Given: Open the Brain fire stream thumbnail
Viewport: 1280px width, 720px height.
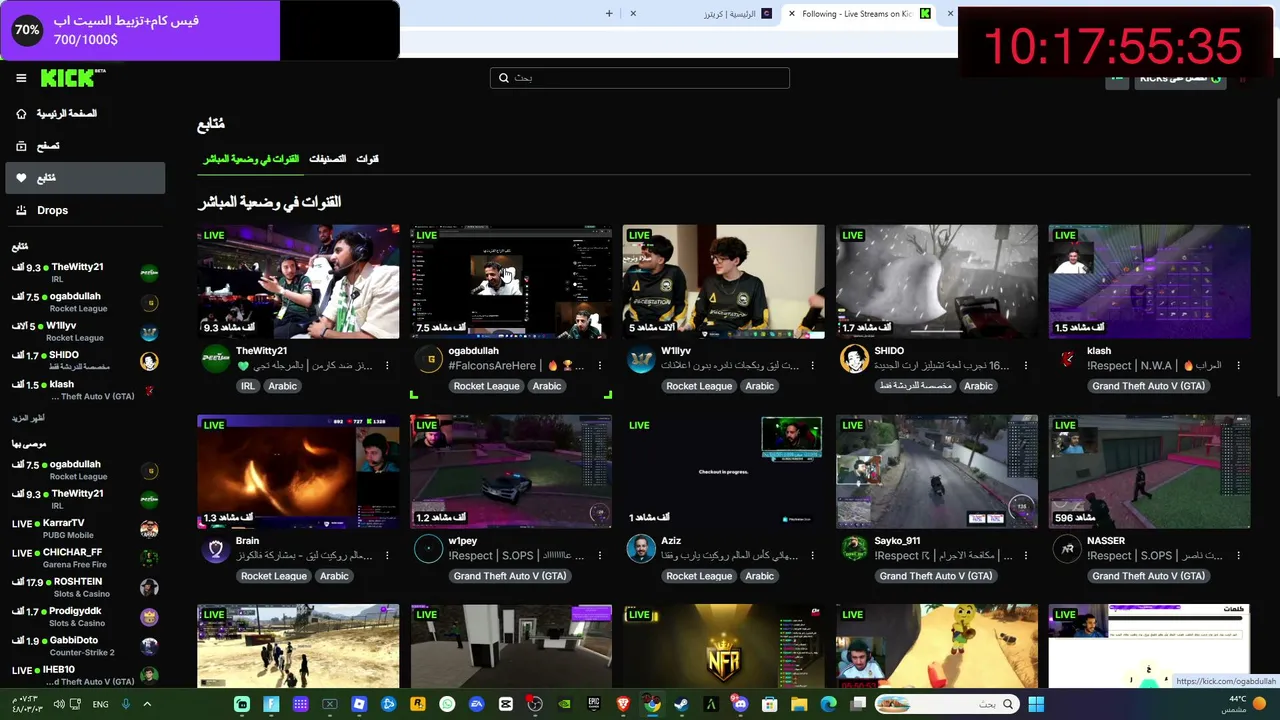Looking at the screenshot, I should pyautogui.click(x=298, y=471).
